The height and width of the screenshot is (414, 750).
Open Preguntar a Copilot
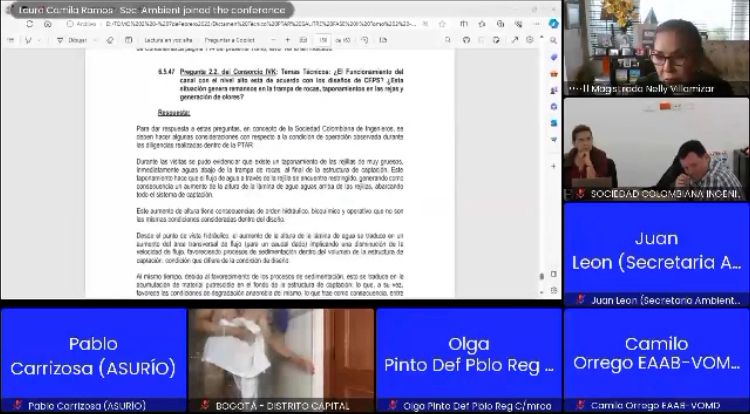230,41
